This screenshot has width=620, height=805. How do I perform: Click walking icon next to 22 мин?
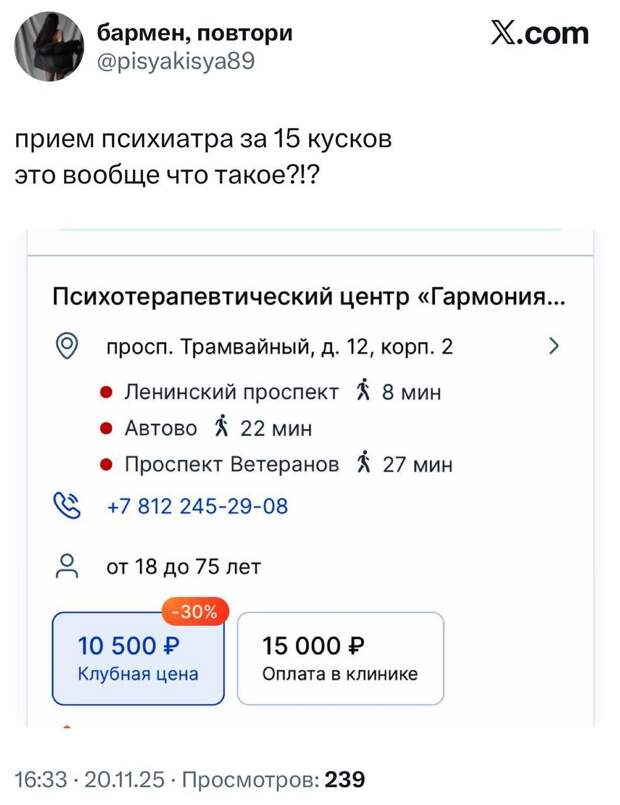[221, 428]
